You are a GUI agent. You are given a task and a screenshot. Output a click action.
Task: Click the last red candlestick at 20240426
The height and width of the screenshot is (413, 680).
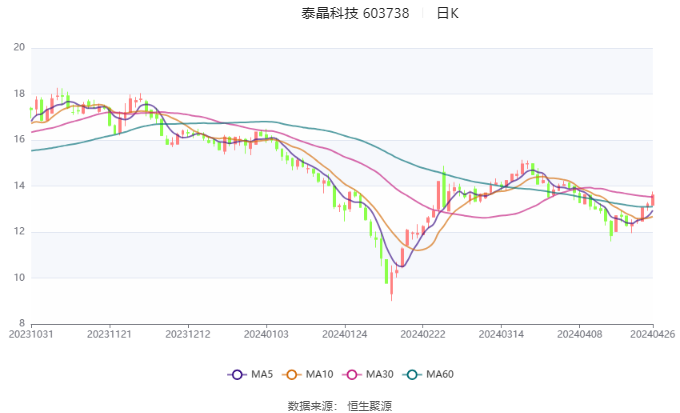(x=653, y=200)
